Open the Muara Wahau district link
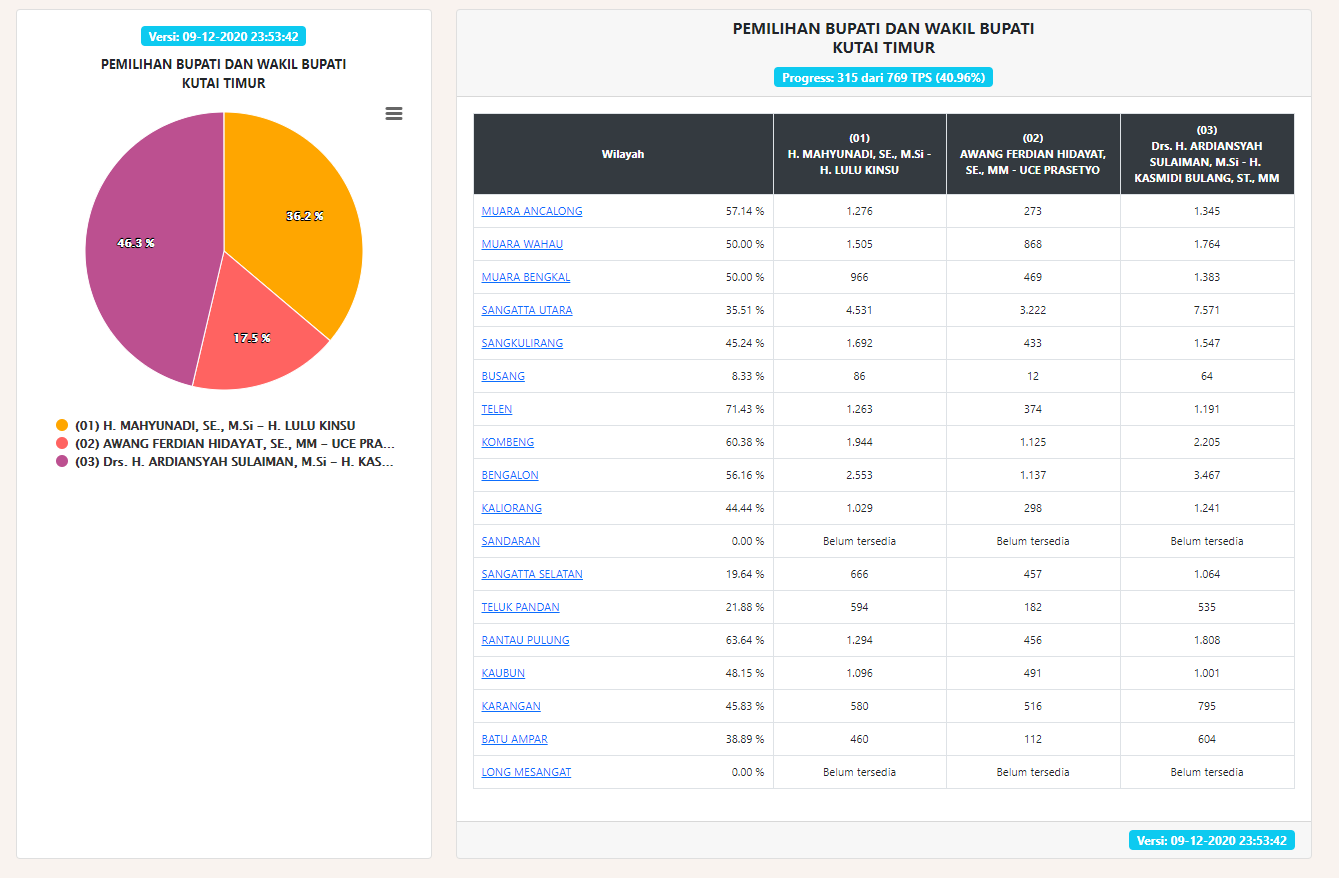Screen dimensions: 1339x878 [522, 244]
